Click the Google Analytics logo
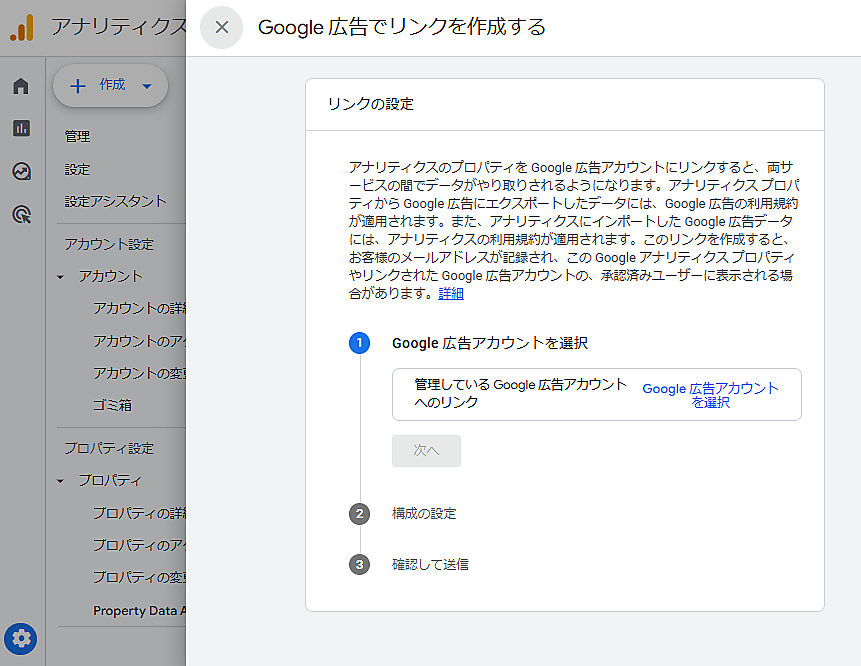The width and height of the screenshot is (861, 666). coord(22,28)
